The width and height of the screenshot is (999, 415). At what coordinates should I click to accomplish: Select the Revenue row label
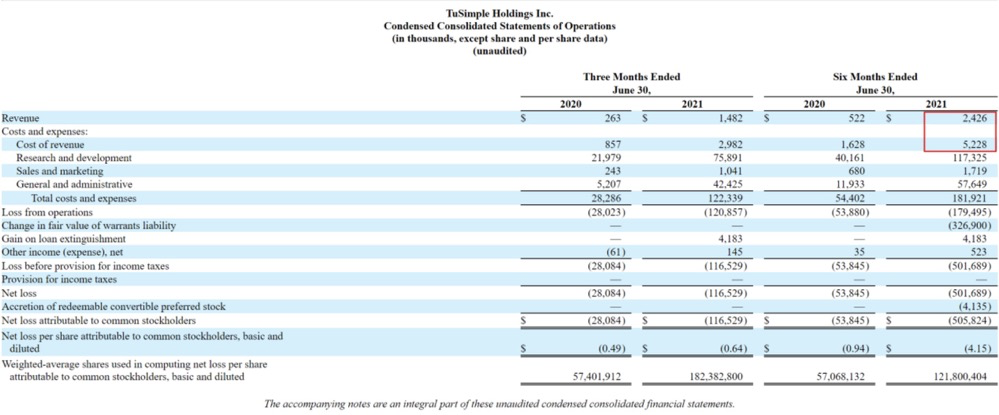[21, 118]
